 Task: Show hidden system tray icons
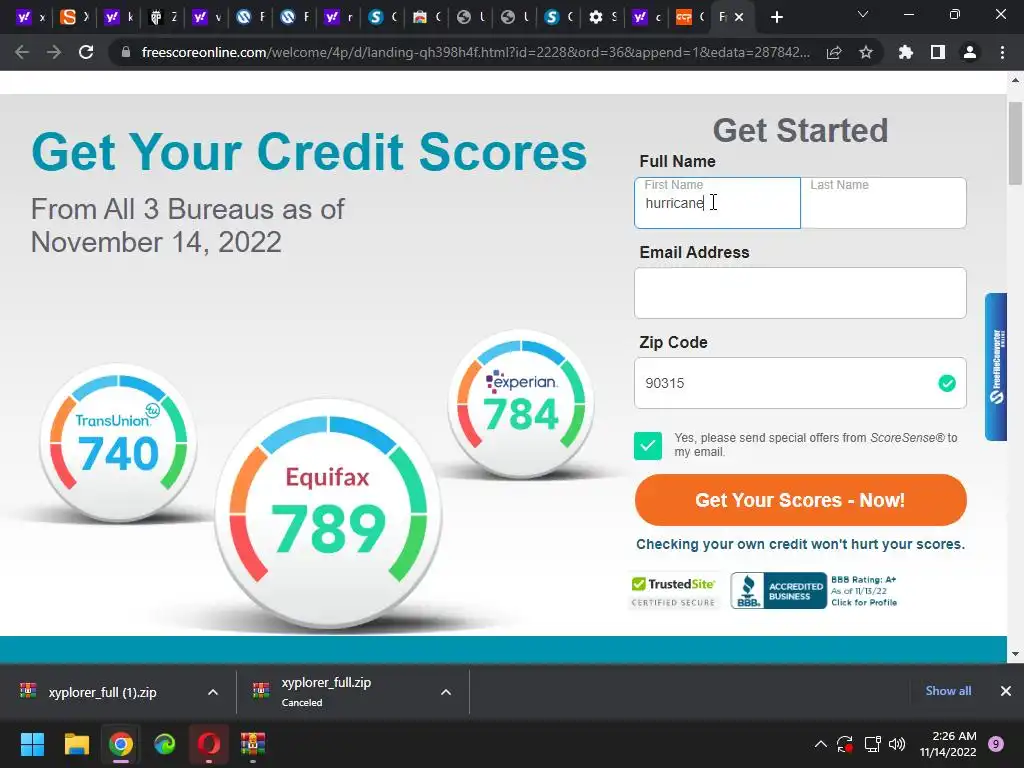point(821,744)
